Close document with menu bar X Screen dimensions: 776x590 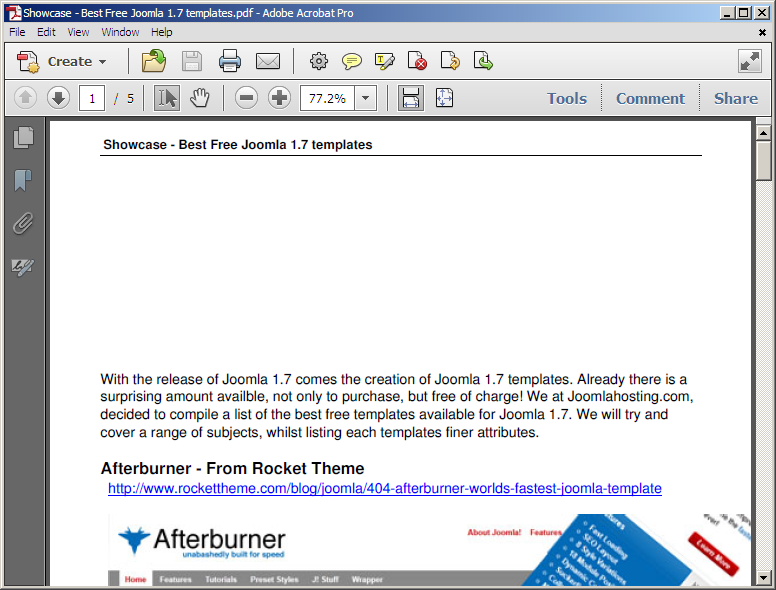coord(762,33)
